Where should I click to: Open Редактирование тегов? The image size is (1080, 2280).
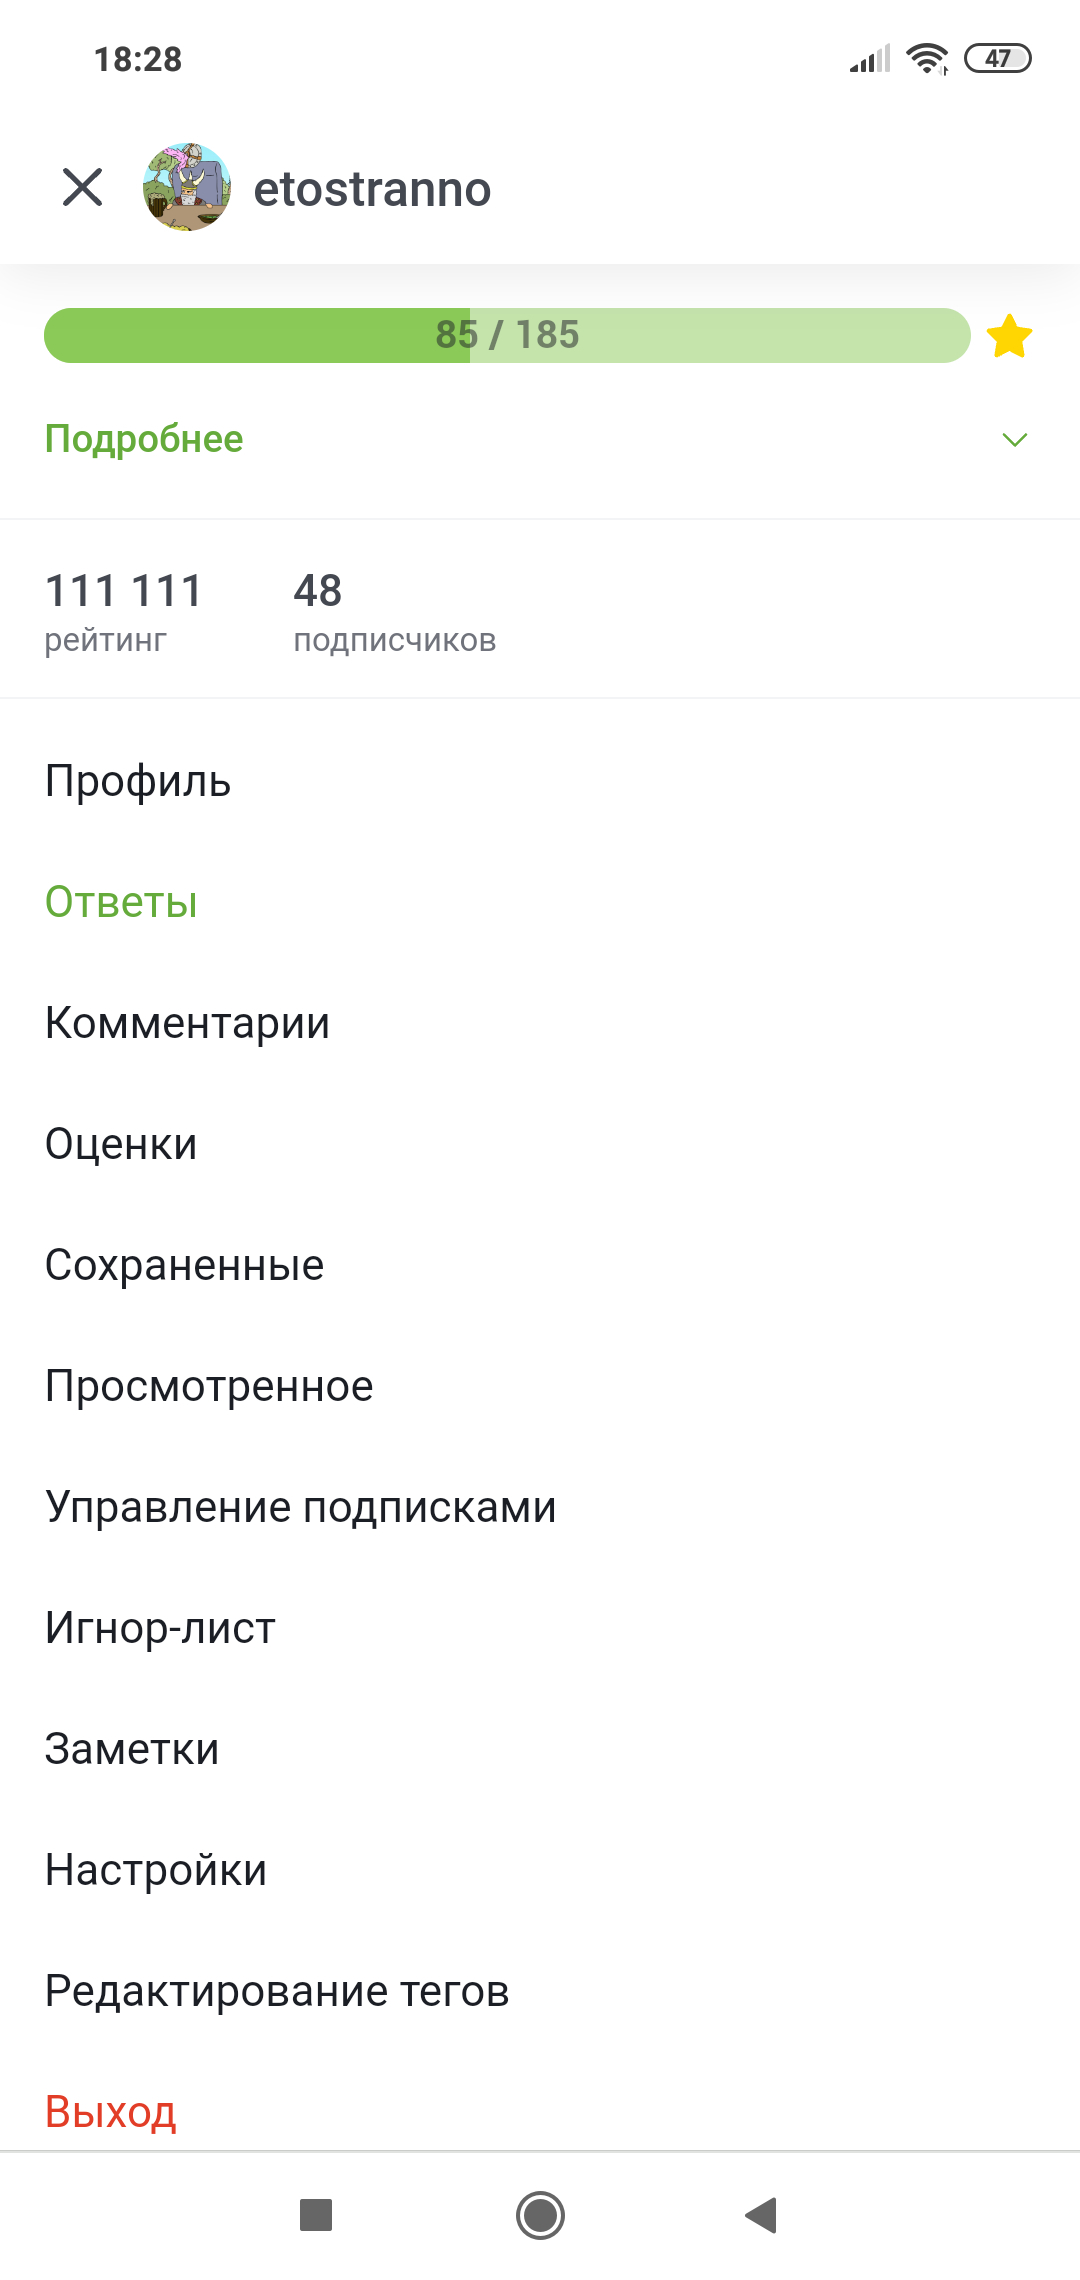[x=277, y=1991]
